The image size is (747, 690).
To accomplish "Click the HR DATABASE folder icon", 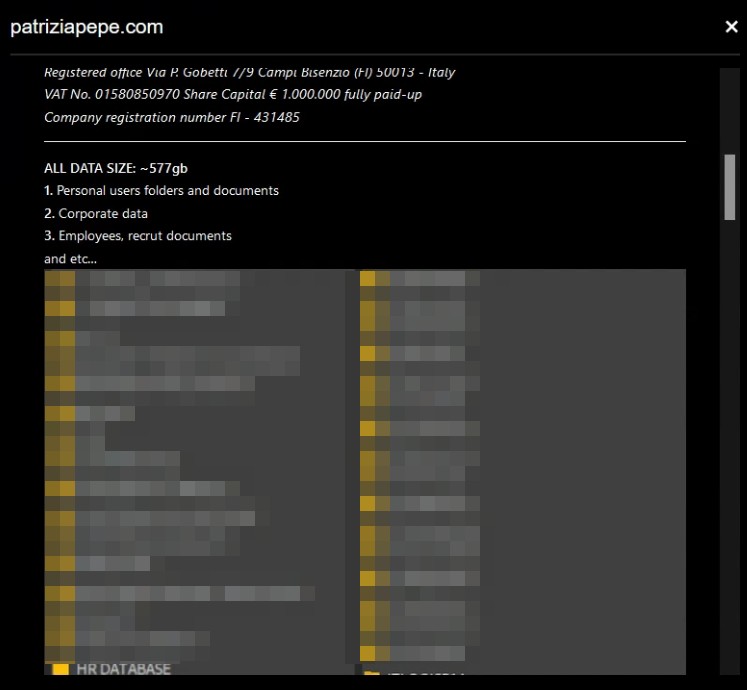I will 60,669.
